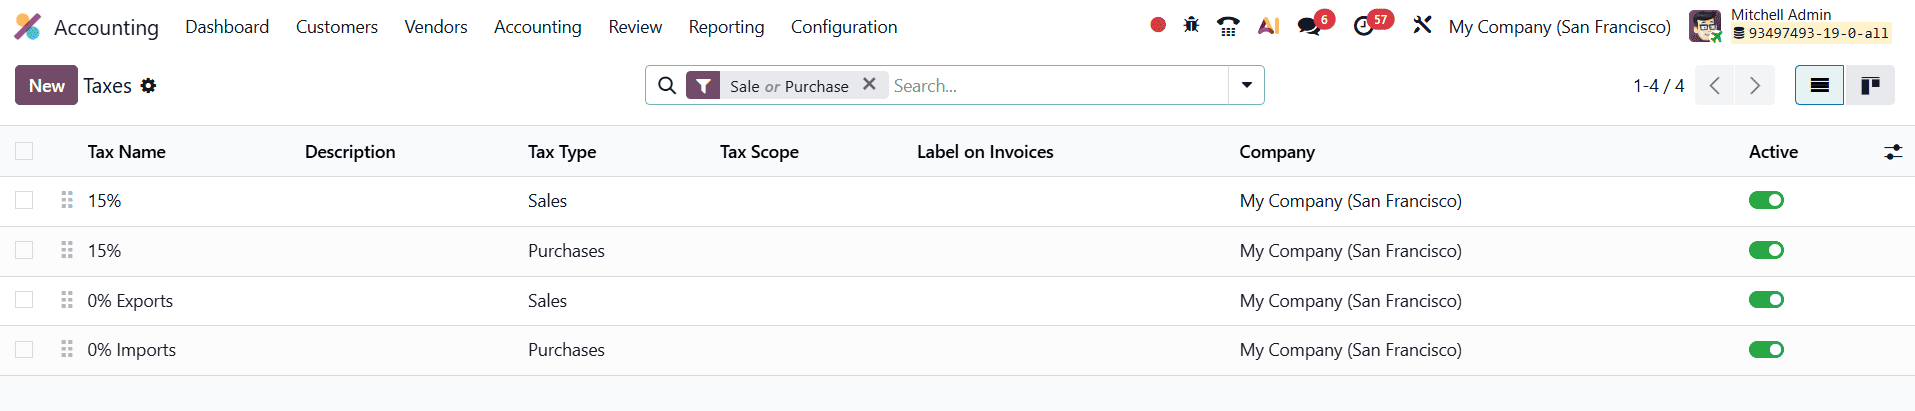Click the 1-4 / 4 pager counter
This screenshot has height=411, width=1915.
1659,86
